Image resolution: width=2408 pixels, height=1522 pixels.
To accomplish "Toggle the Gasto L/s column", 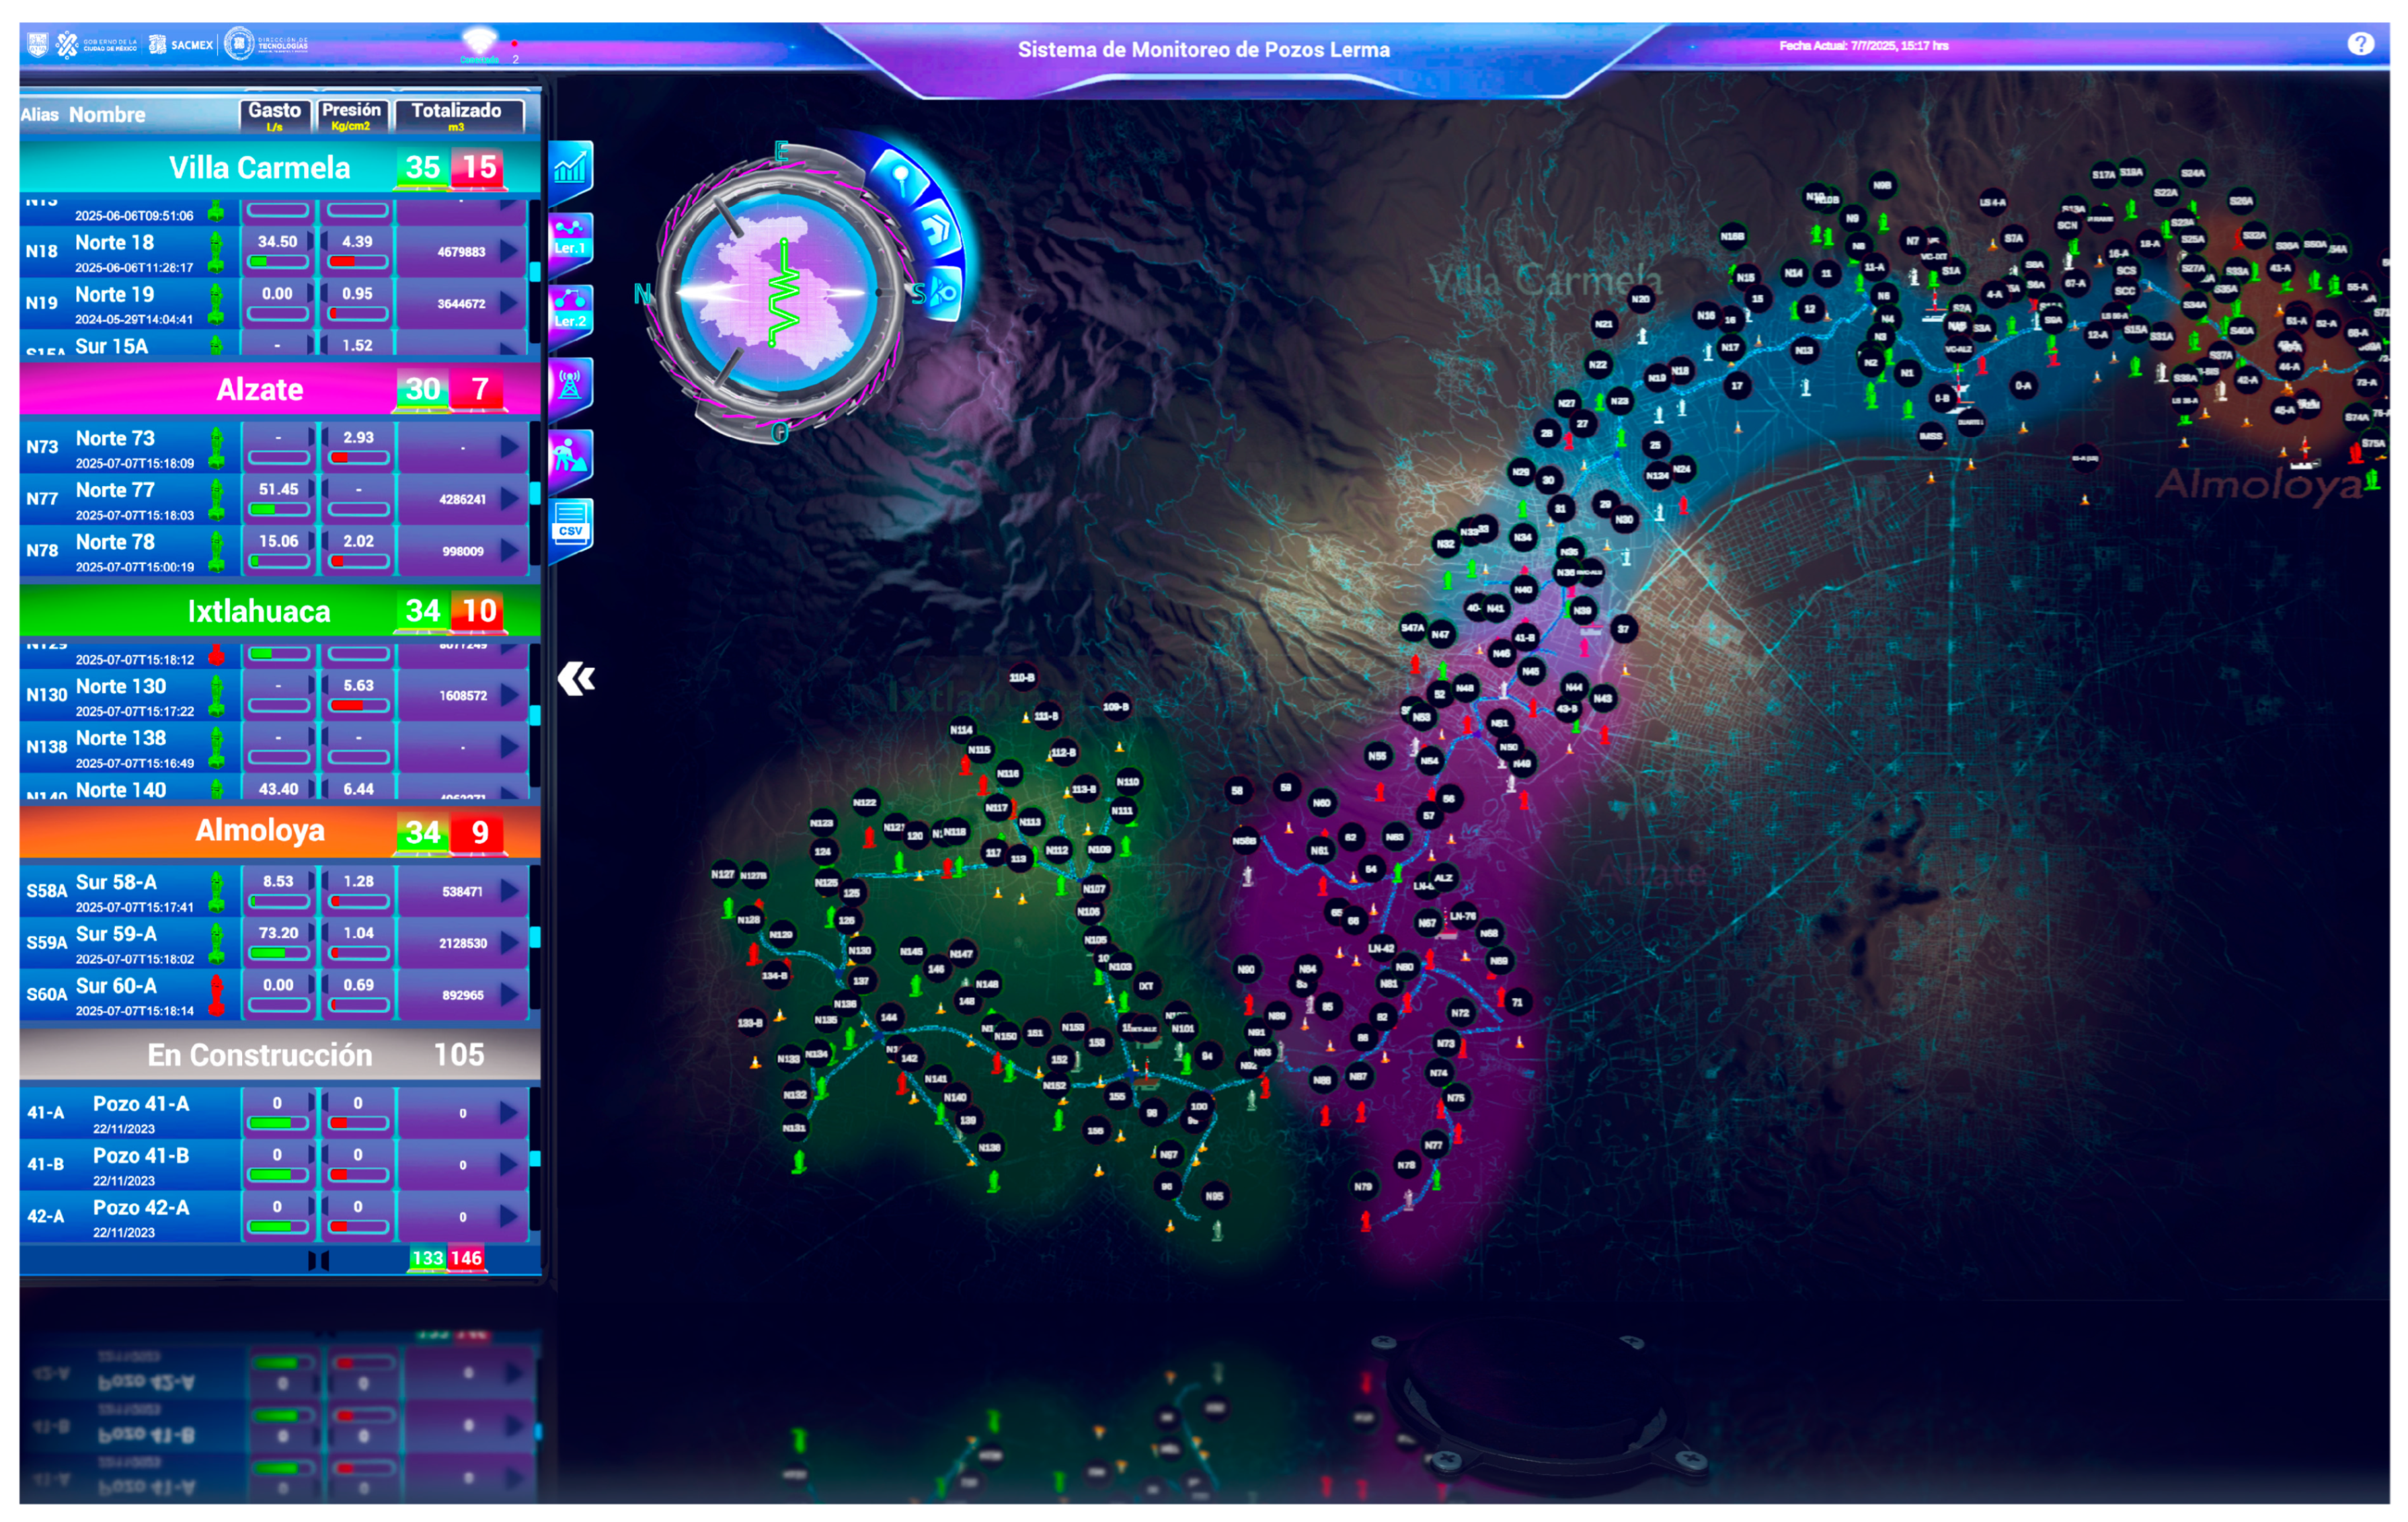I will [x=275, y=115].
